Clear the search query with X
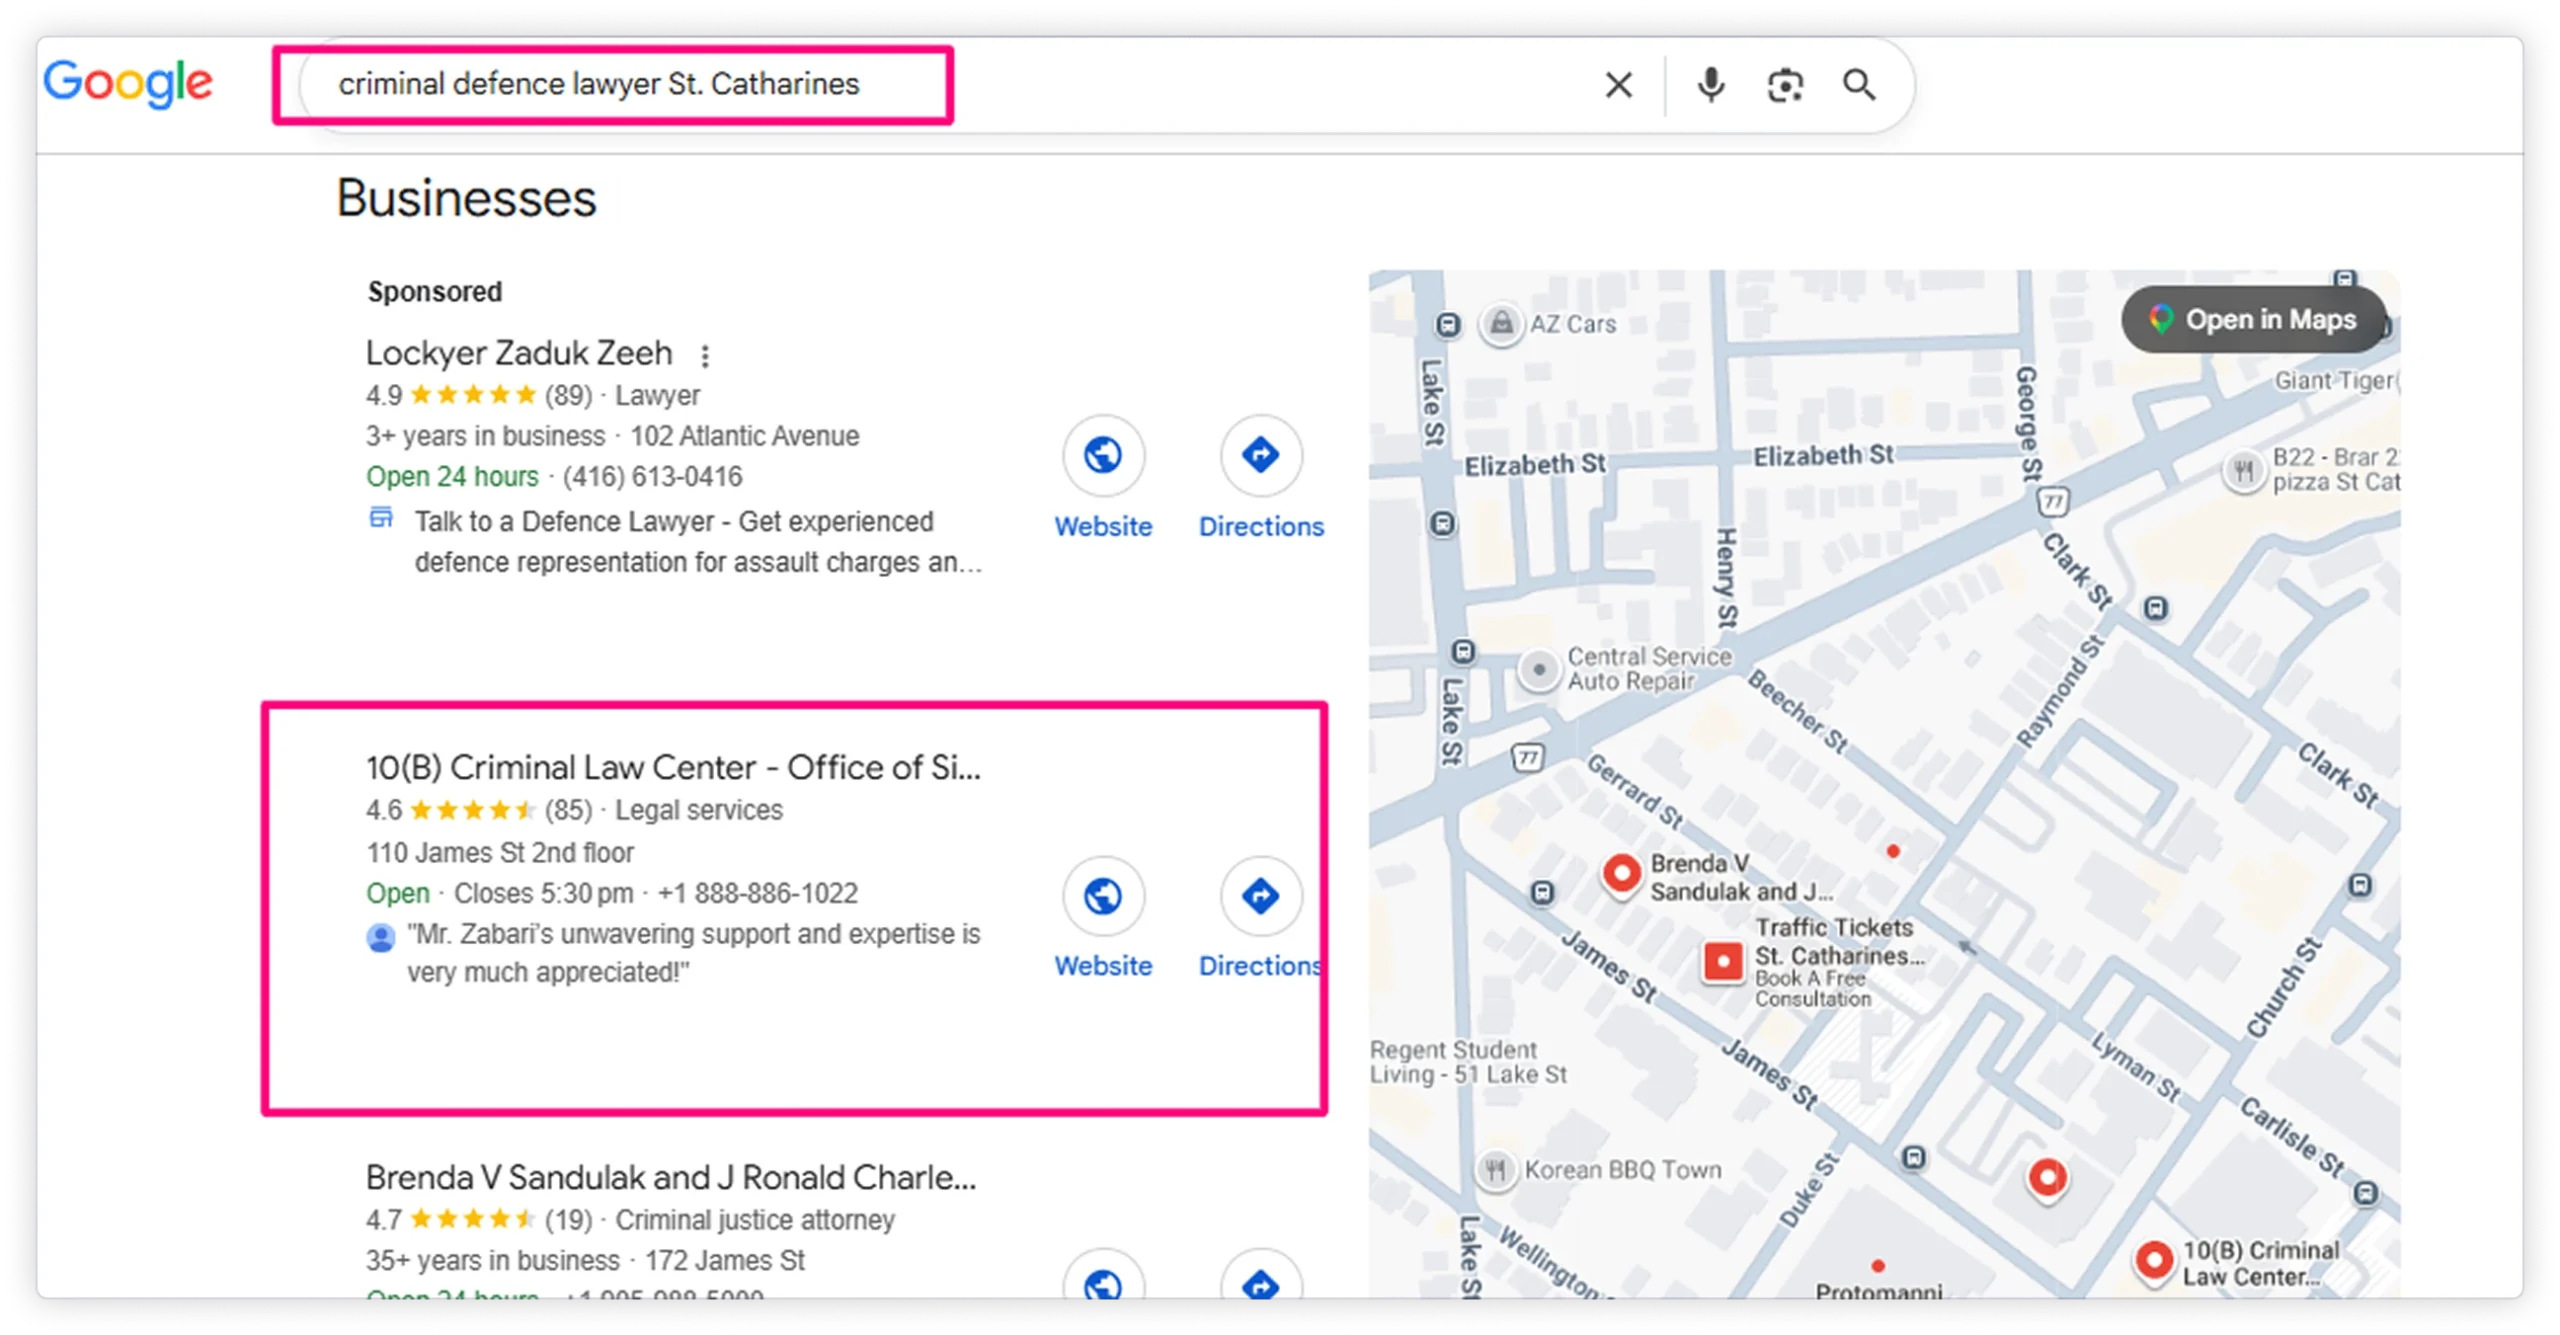Image resolution: width=2560 pixels, height=1335 pixels. click(1618, 85)
